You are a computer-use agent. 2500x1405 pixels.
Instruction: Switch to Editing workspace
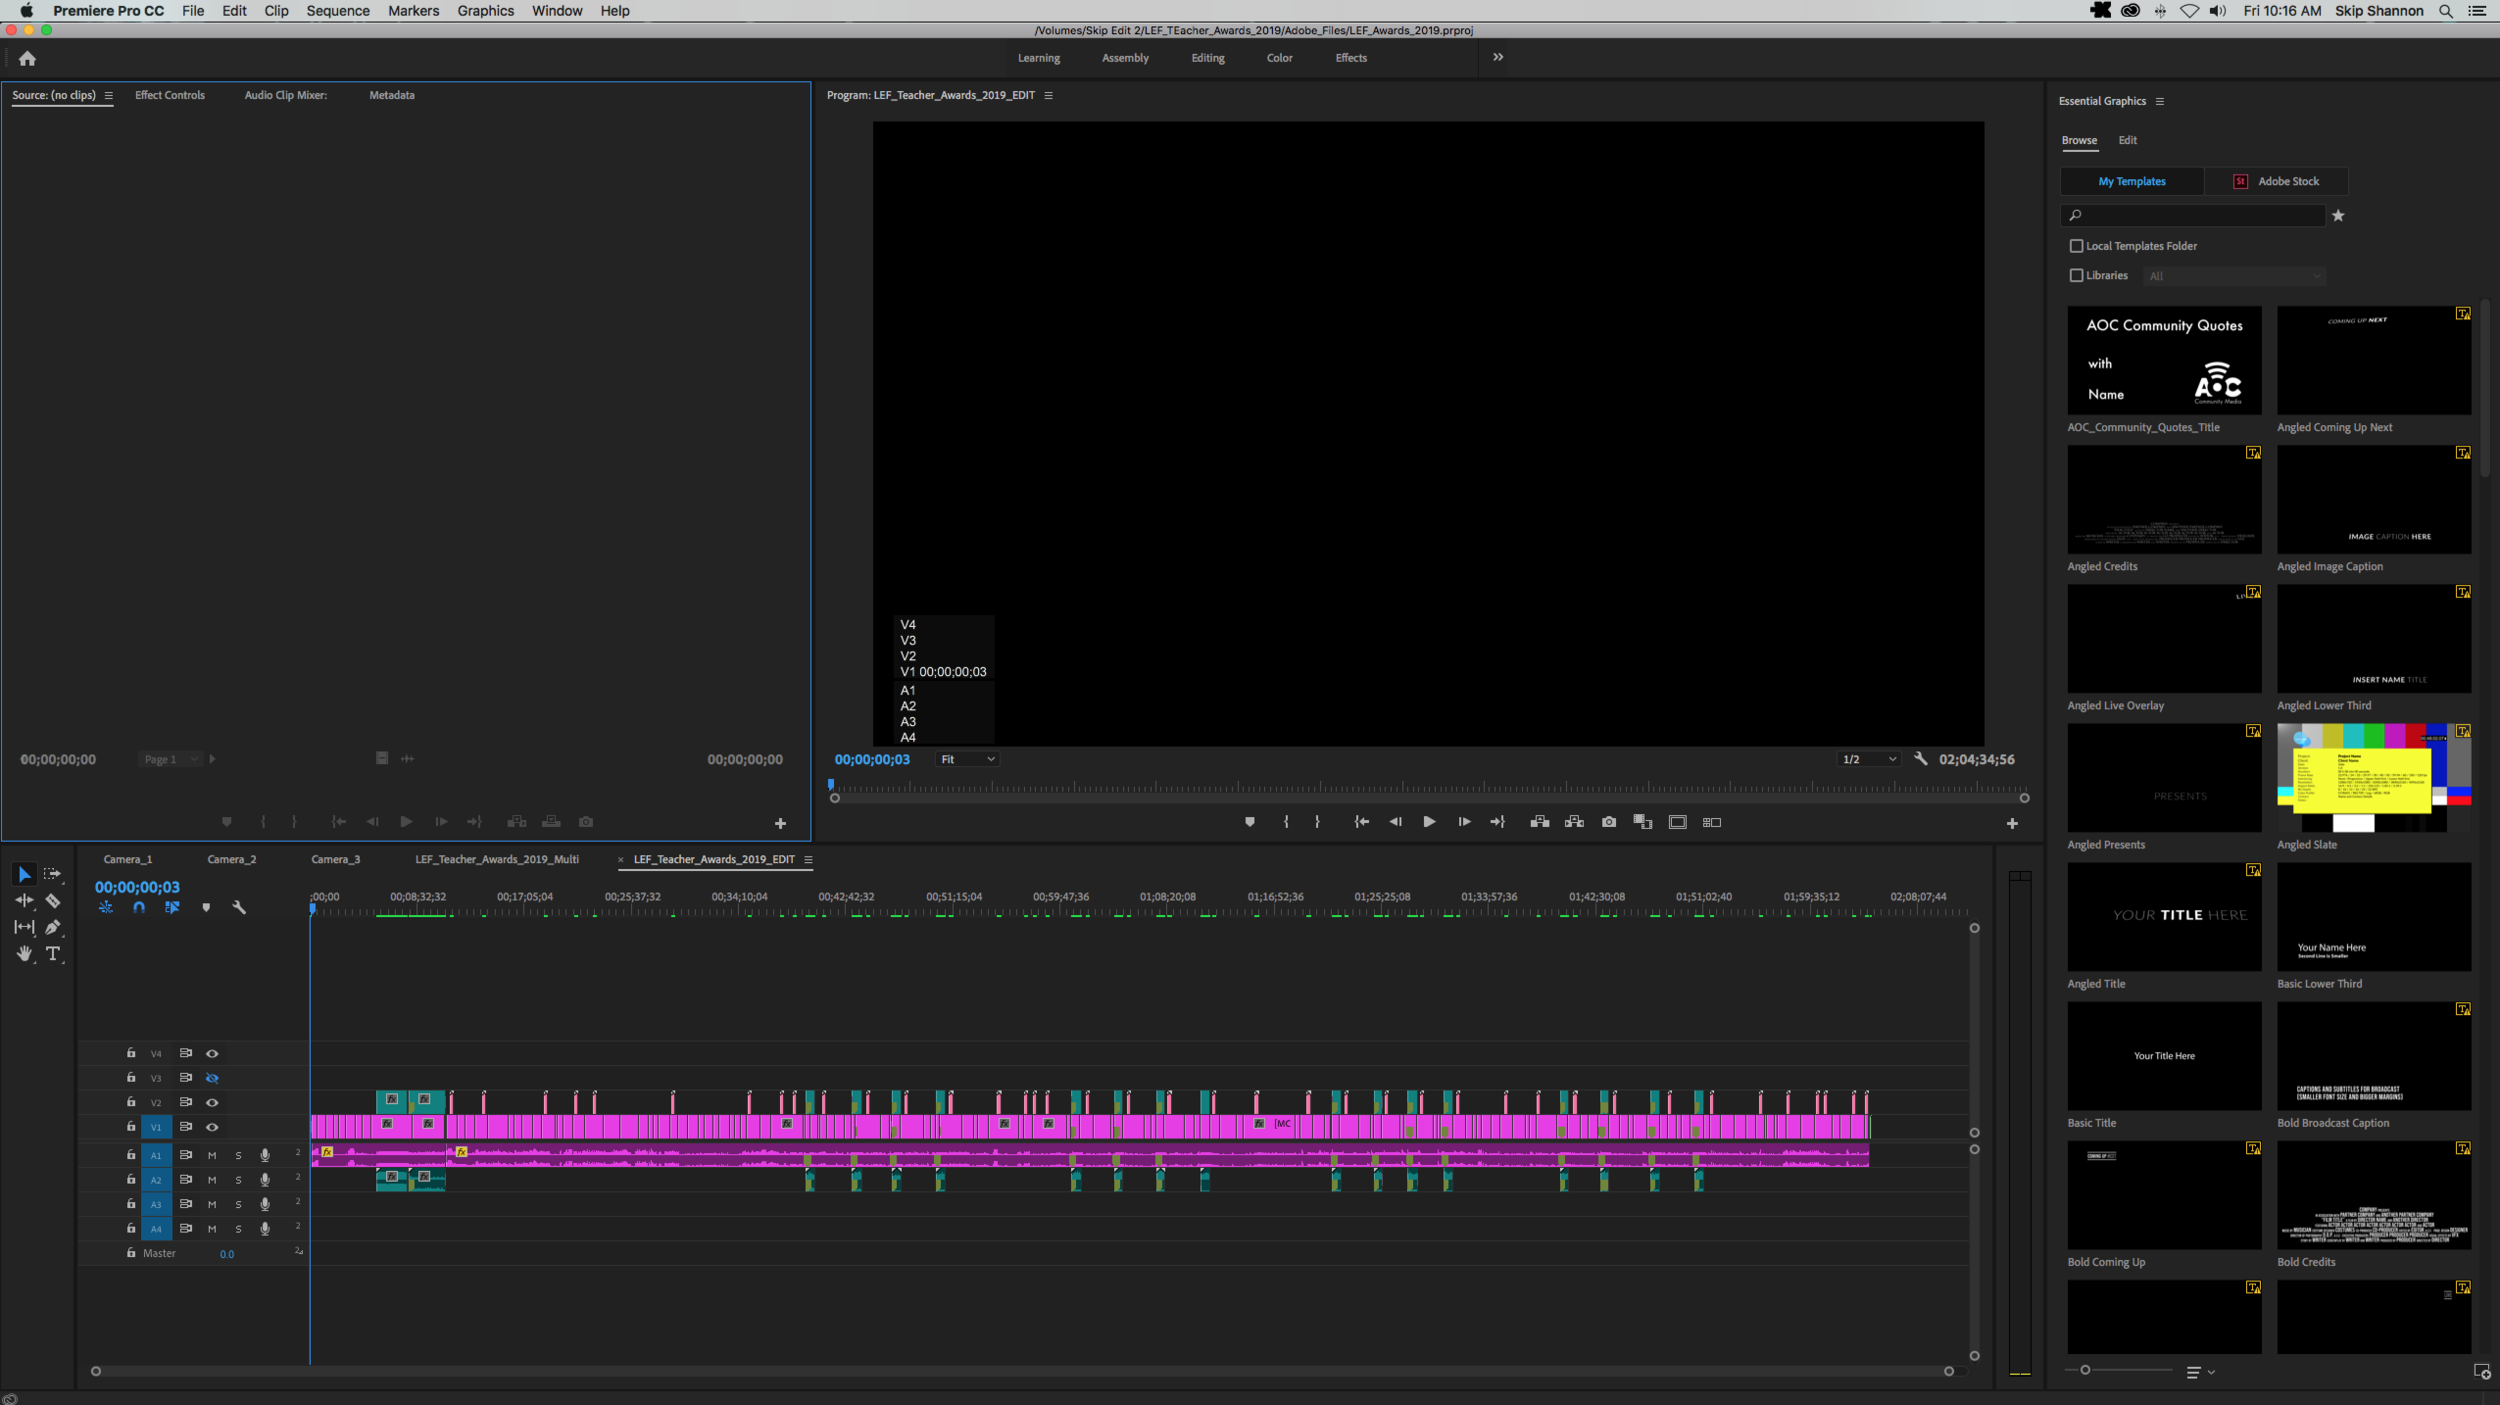[1207, 58]
